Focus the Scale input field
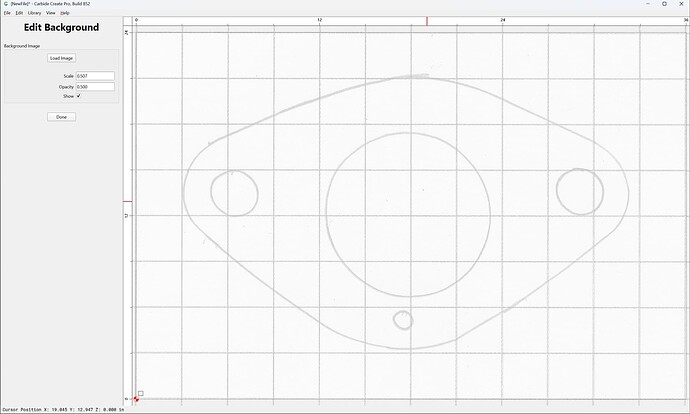The width and height of the screenshot is (690, 414). [95, 76]
